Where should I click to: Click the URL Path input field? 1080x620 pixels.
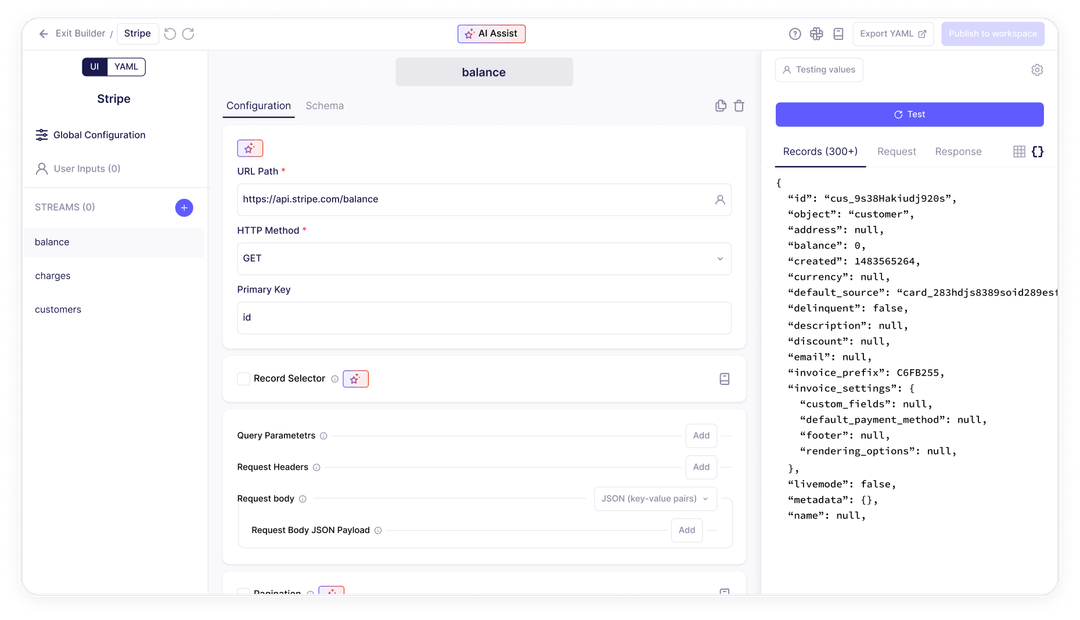[475, 199]
